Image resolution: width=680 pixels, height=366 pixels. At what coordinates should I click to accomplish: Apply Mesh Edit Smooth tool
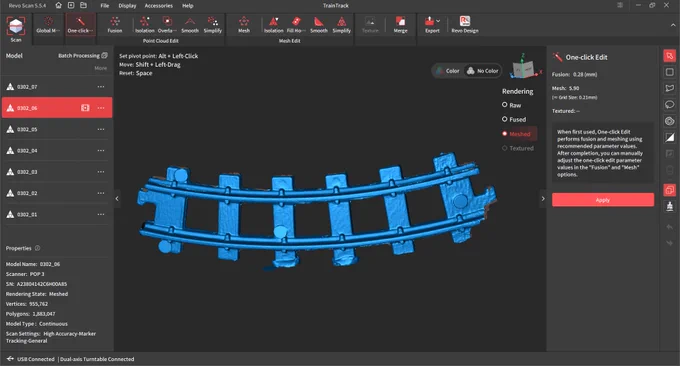click(319, 25)
